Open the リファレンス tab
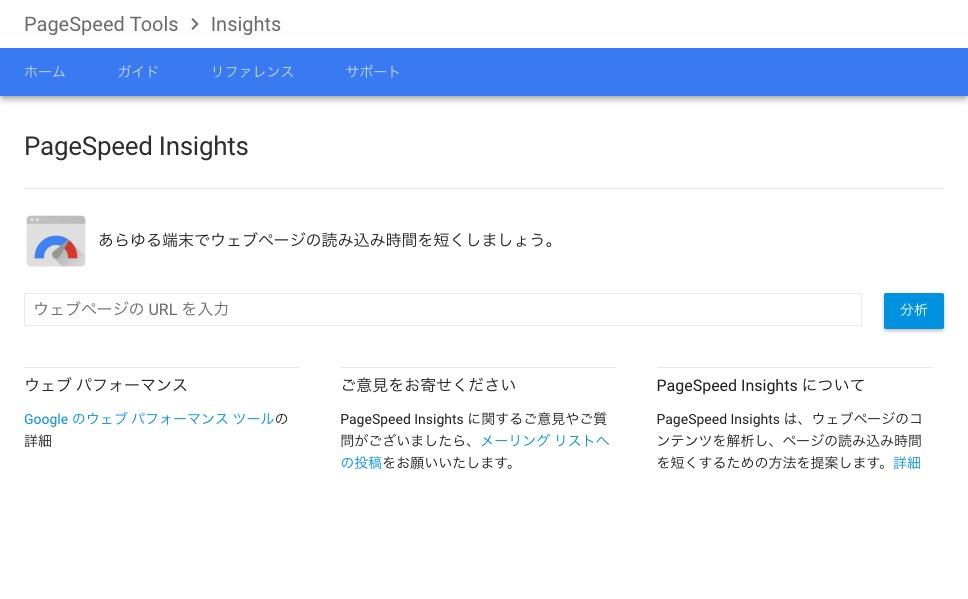Image resolution: width=968 pixels, height=599 pixels. pyautogui.click(x=252, y=72)
